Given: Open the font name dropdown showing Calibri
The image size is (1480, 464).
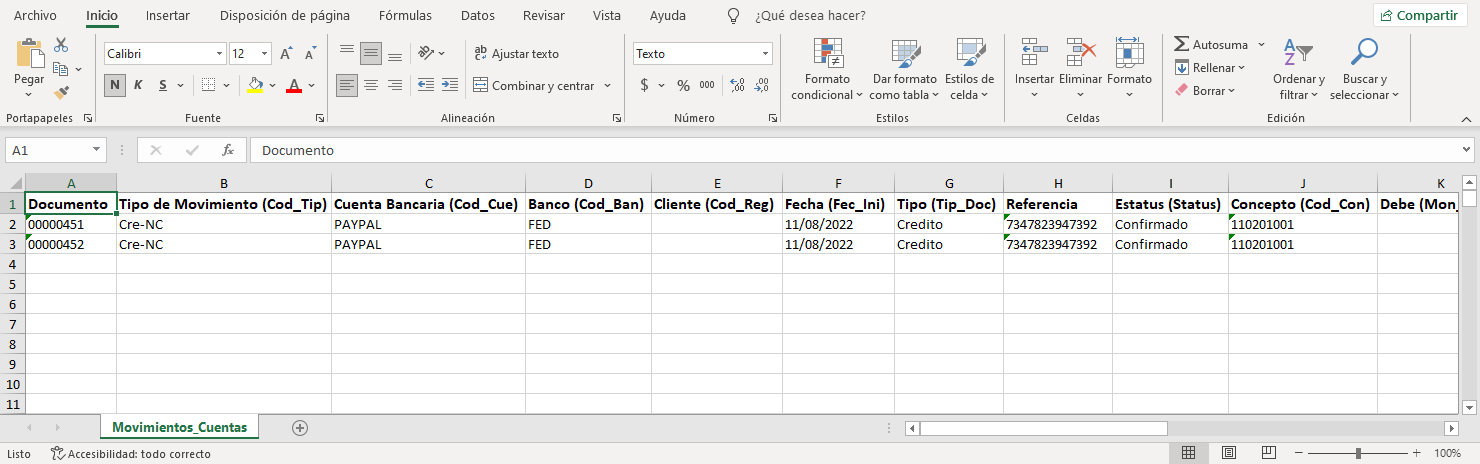Looking at the screenshot, I should click(x=220, y=54).
